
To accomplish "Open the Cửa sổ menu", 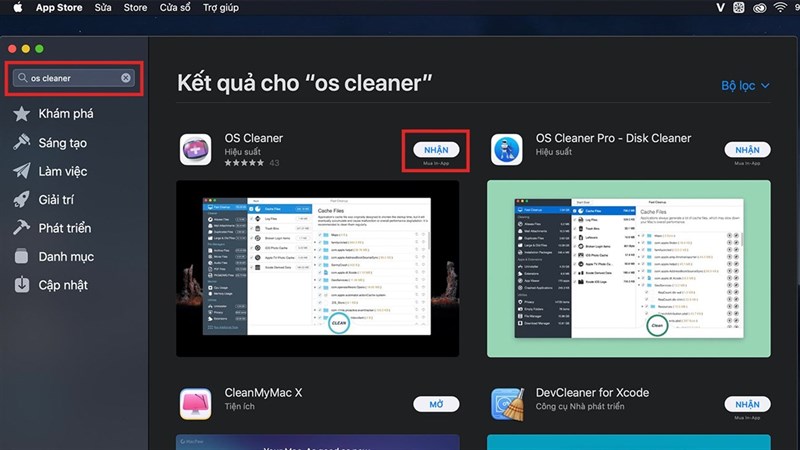I will pos(175,8).
